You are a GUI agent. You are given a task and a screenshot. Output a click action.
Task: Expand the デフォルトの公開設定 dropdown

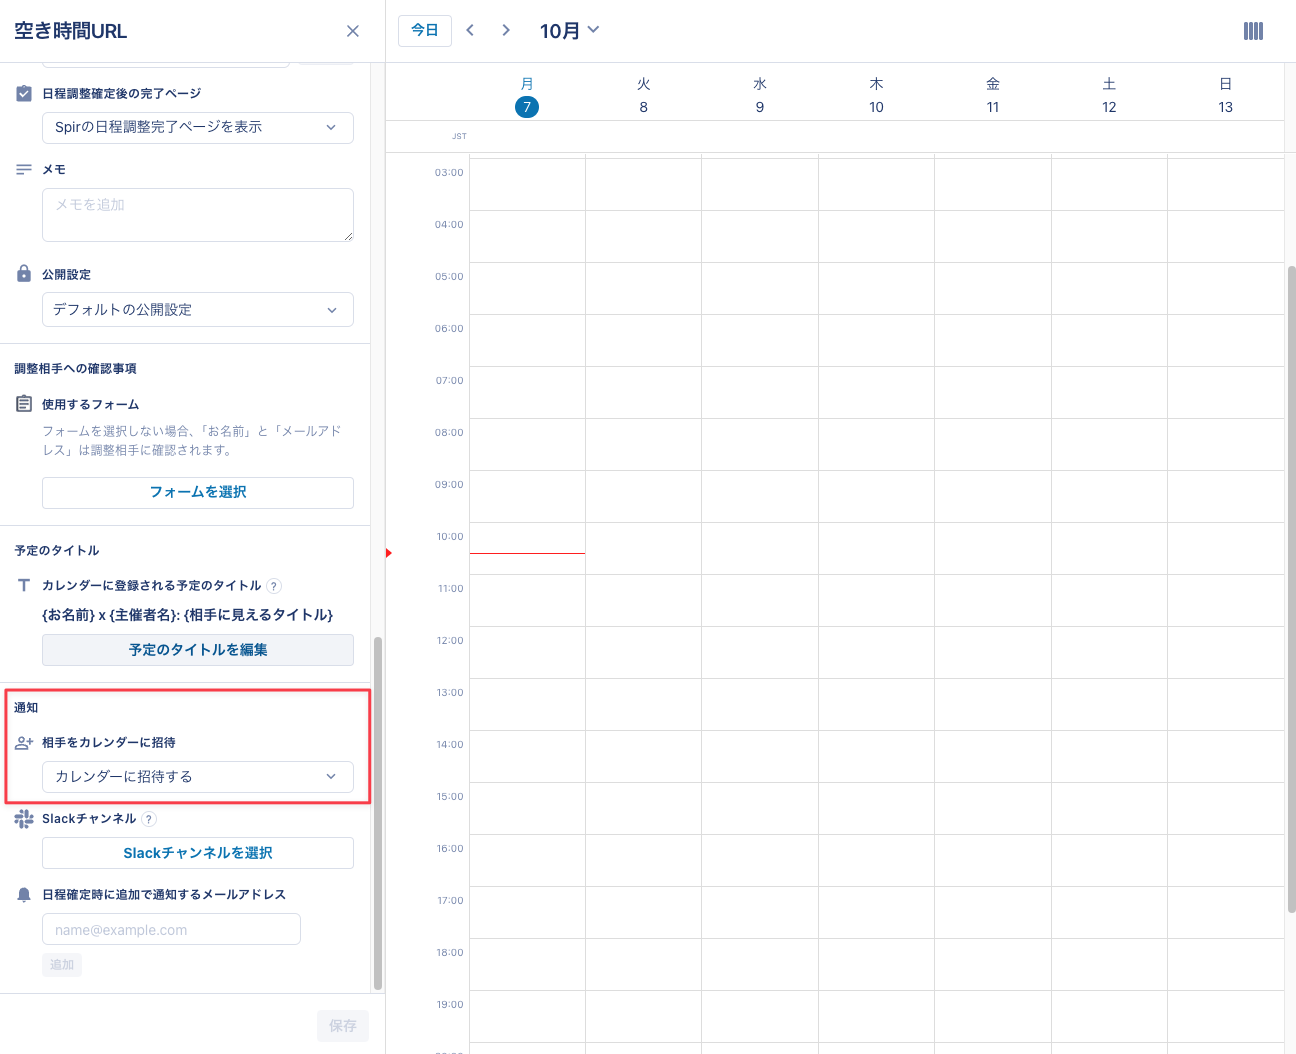198,310
